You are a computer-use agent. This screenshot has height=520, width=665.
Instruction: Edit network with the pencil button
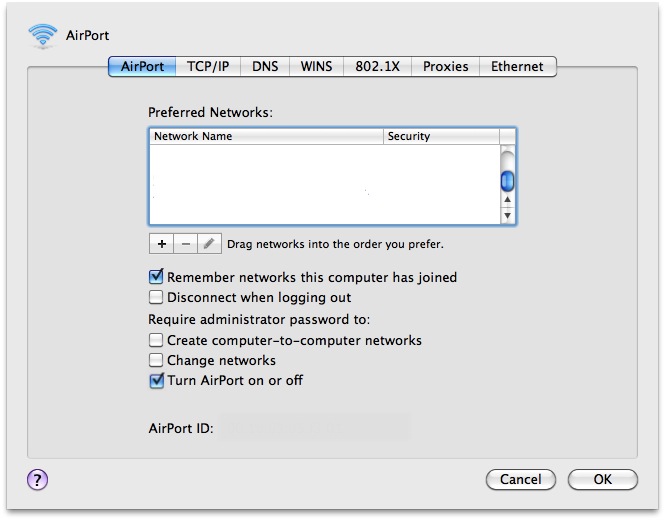pyautogui.click(x=209, y=244)
